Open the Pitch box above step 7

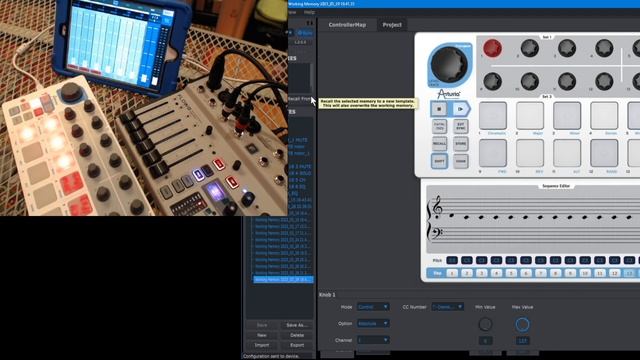tap(540, 260)
